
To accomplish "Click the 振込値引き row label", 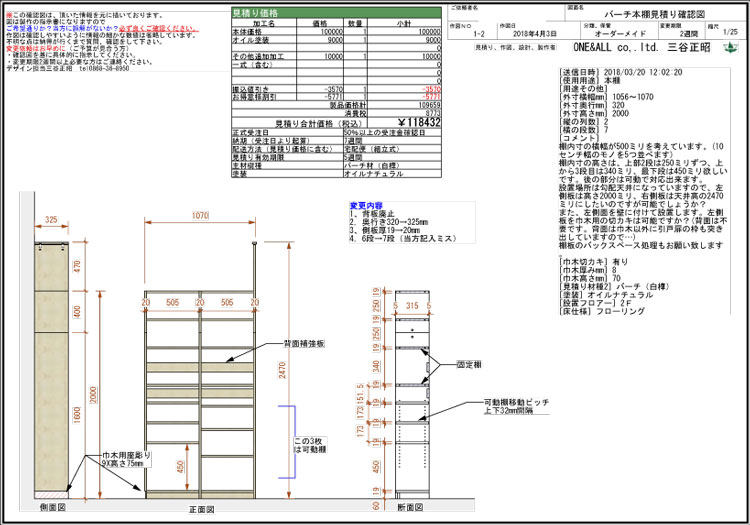I will tap(251, 89).
